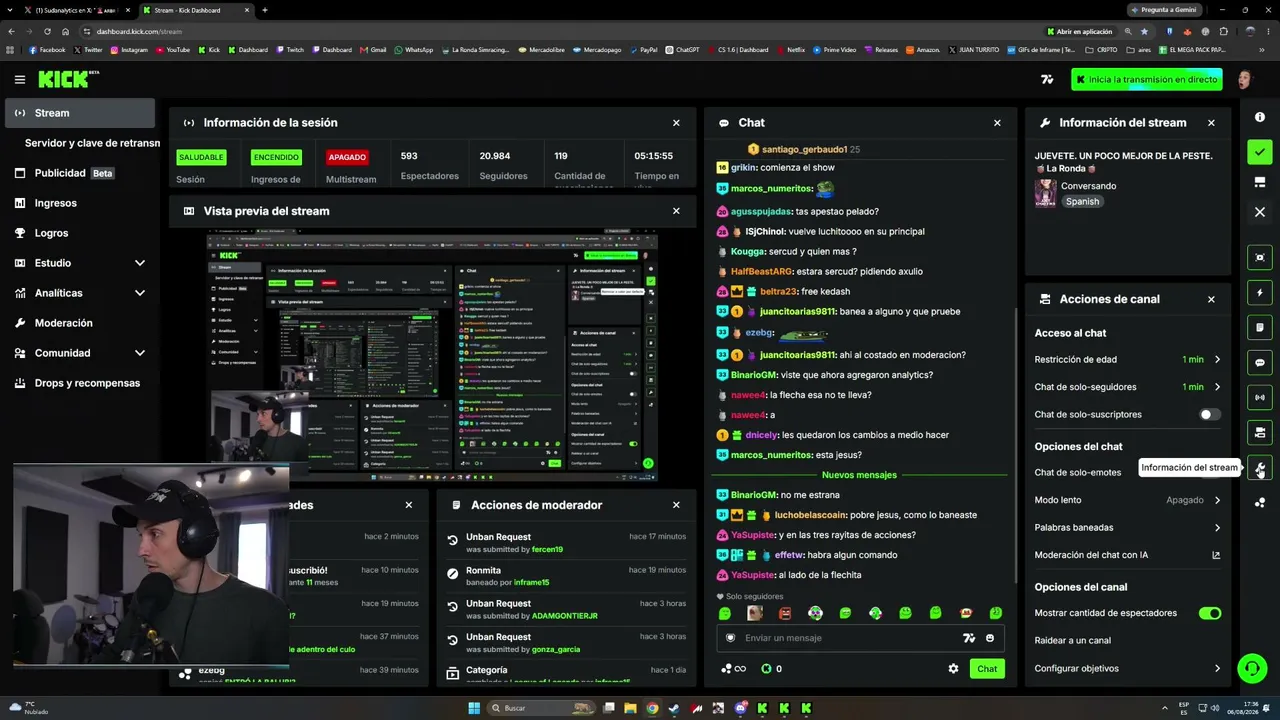
Task: Click the Información del stream wrench sidebar icon
Action: pos(1260,468)
